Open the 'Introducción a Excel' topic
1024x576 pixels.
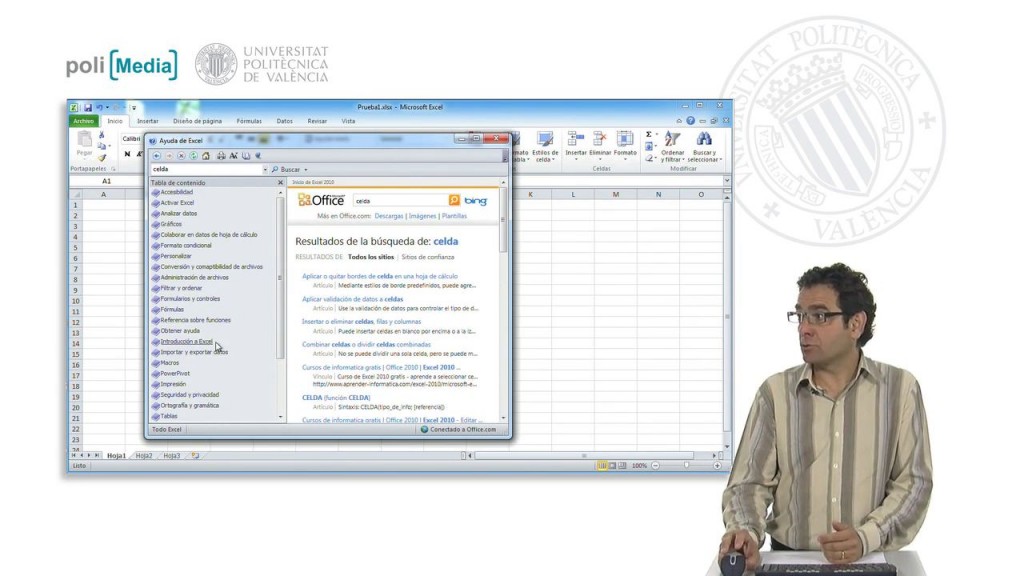[x=187, y=342]
